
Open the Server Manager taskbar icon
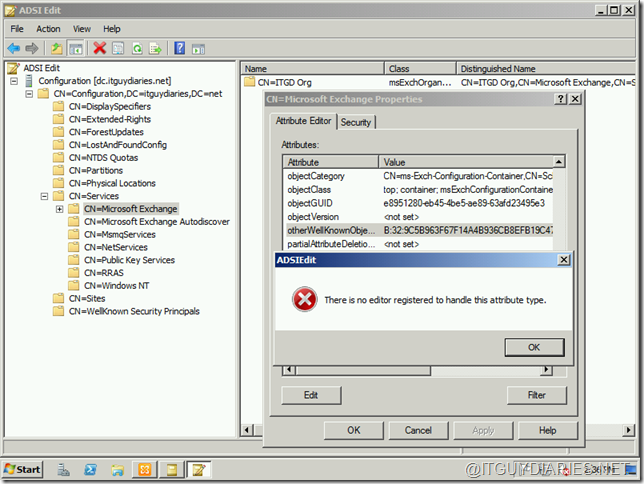pos(63,470)
